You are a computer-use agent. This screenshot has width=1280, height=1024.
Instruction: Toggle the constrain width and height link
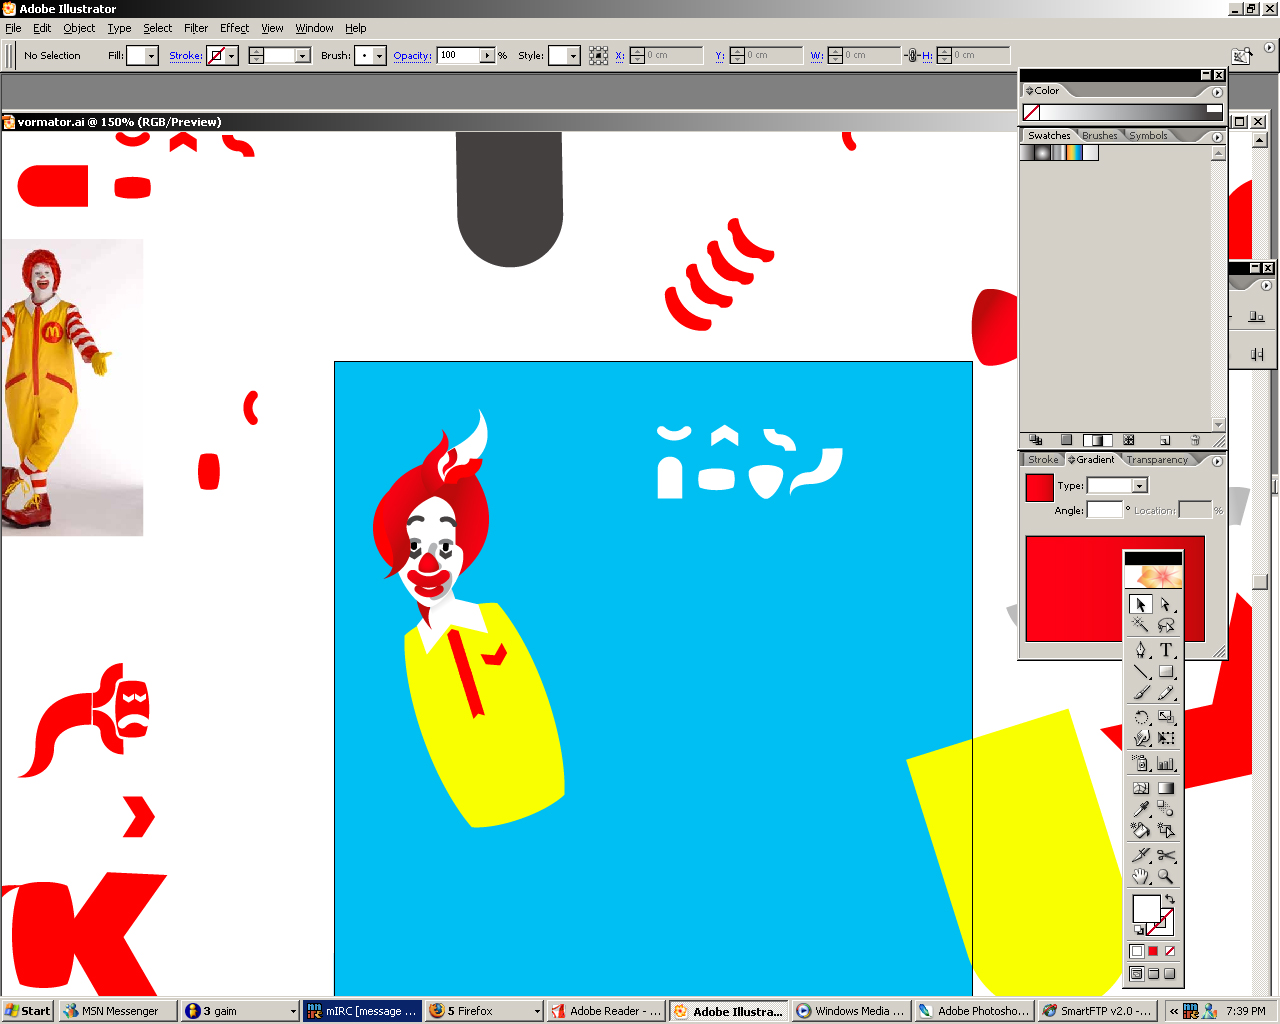(x=911, y=56)
